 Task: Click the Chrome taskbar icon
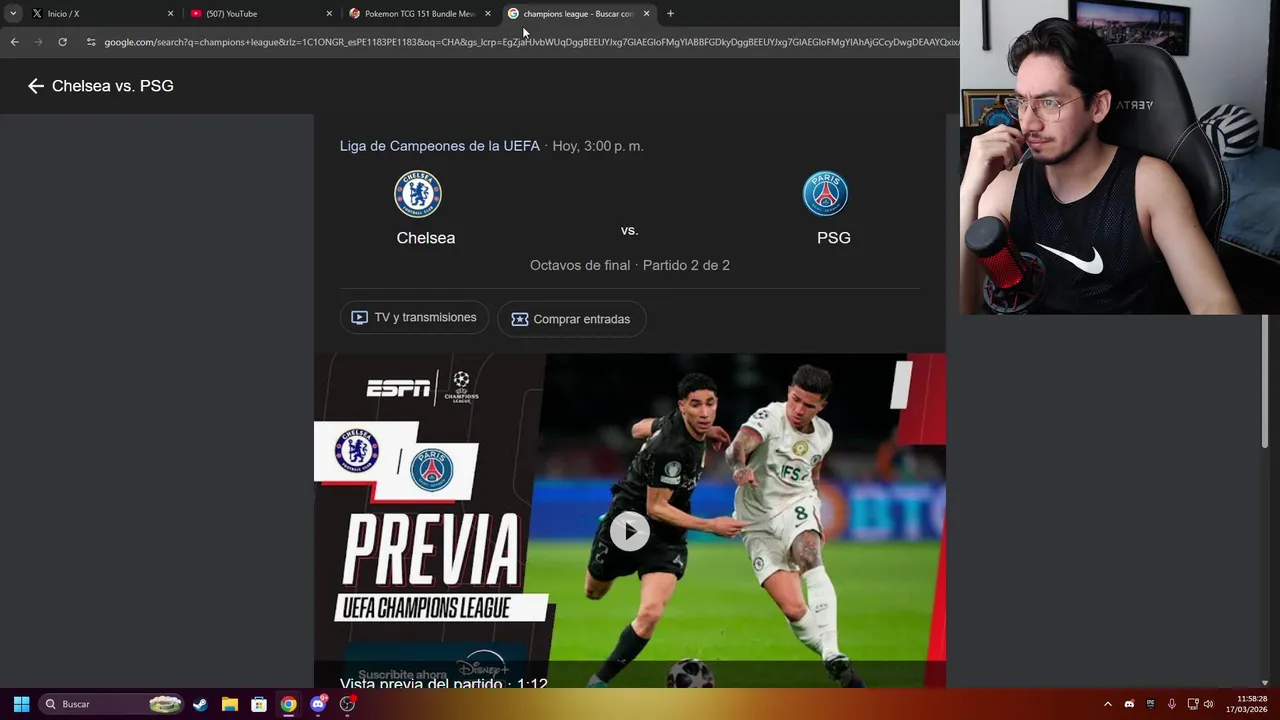(288, 704)
